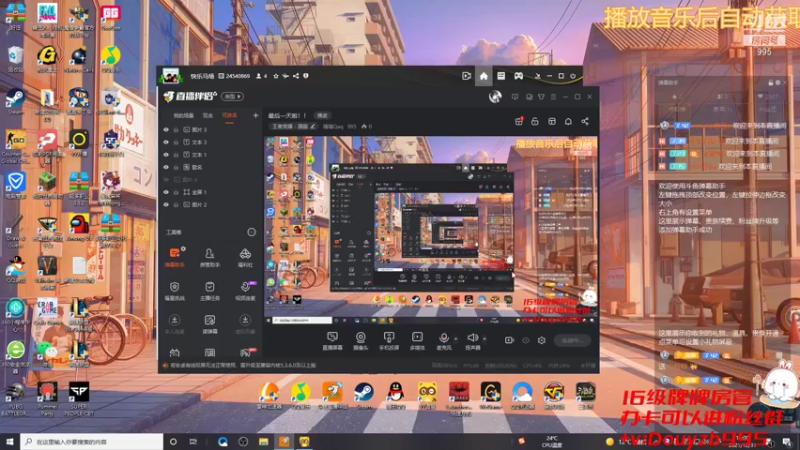Add the camera source (摄像头)
Screen dimensions: 800x450
360,340
